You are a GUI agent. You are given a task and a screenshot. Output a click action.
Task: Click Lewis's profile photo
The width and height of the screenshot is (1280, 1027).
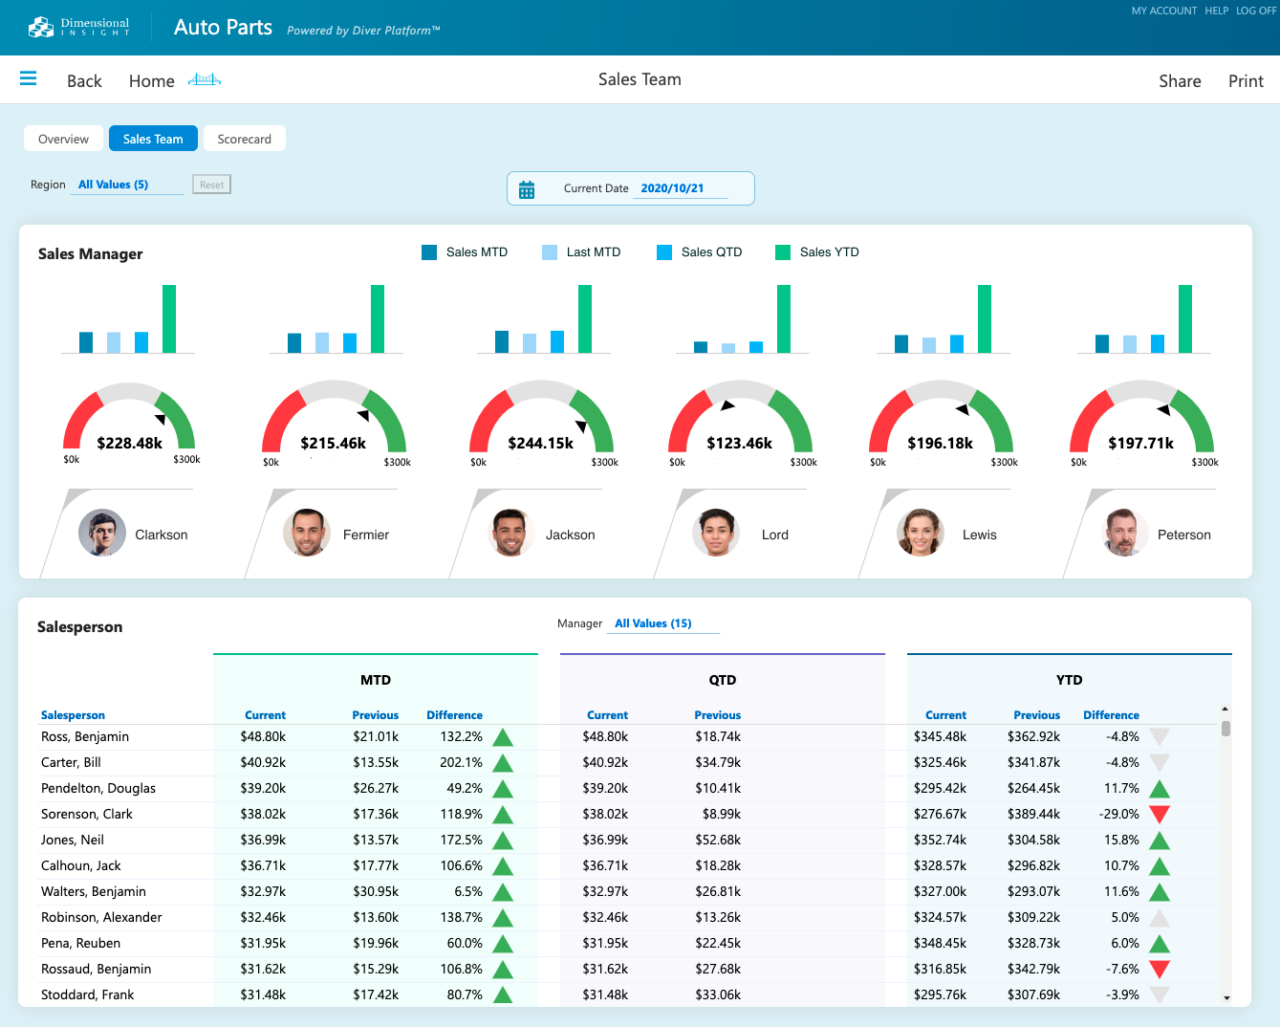(919, 533)
